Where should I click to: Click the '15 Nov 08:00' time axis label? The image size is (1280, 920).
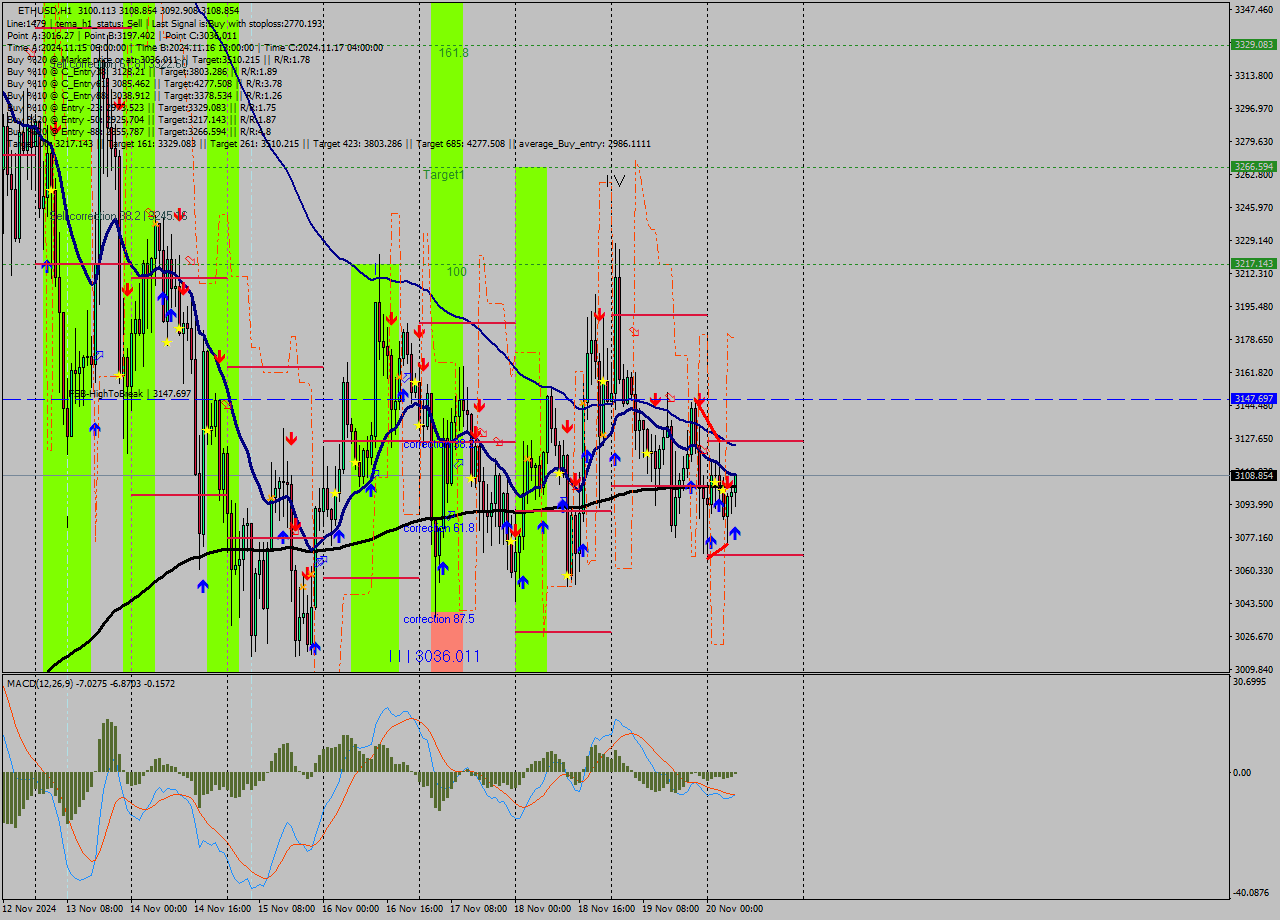287,909
